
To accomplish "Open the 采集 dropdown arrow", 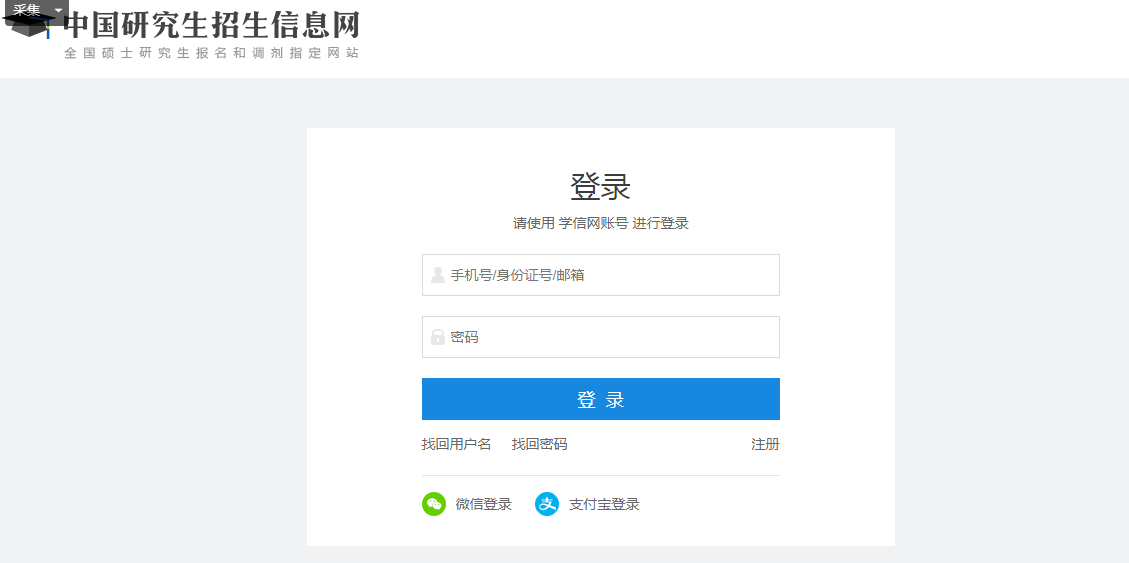I will [x=58, y=10].
